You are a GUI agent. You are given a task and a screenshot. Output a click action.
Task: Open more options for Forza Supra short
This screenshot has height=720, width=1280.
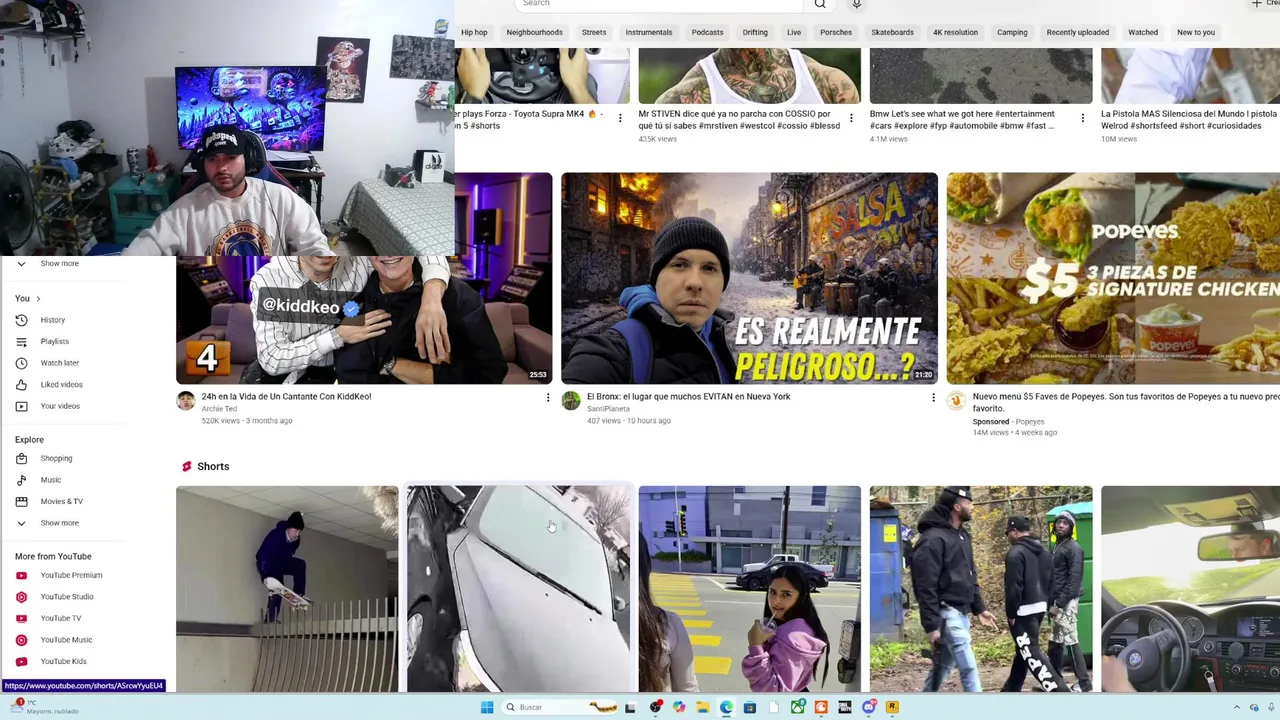pyautogui.click(x=620, y=119)
